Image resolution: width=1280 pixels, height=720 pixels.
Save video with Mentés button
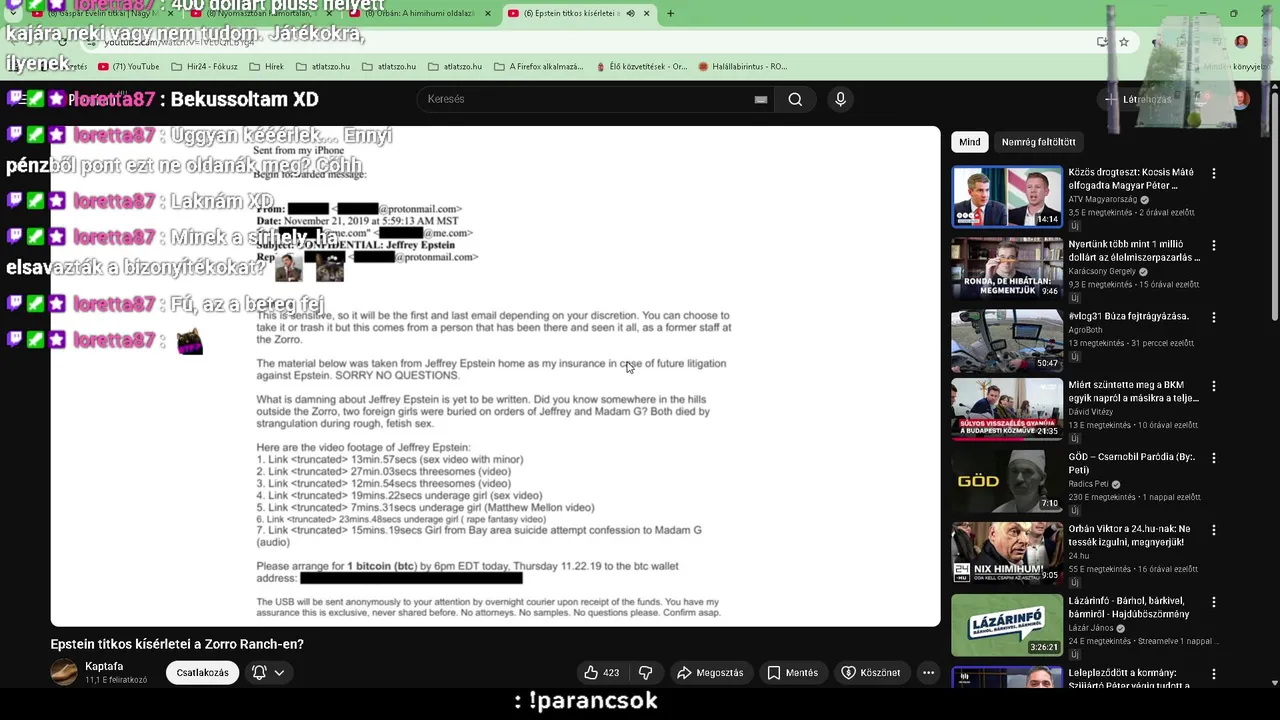792,673
